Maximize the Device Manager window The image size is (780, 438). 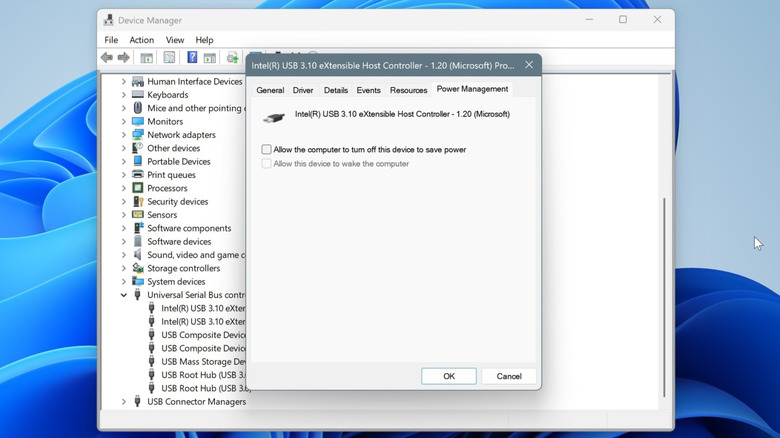pyautogui.click(x=623, y=19)
